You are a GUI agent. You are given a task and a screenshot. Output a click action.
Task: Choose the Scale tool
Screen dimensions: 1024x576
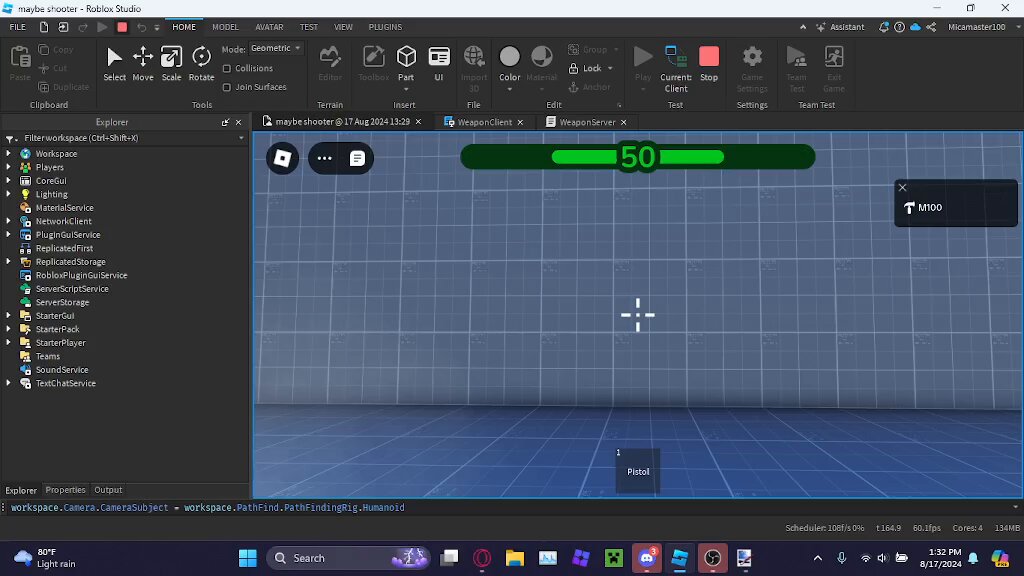(x=171, y=63)
